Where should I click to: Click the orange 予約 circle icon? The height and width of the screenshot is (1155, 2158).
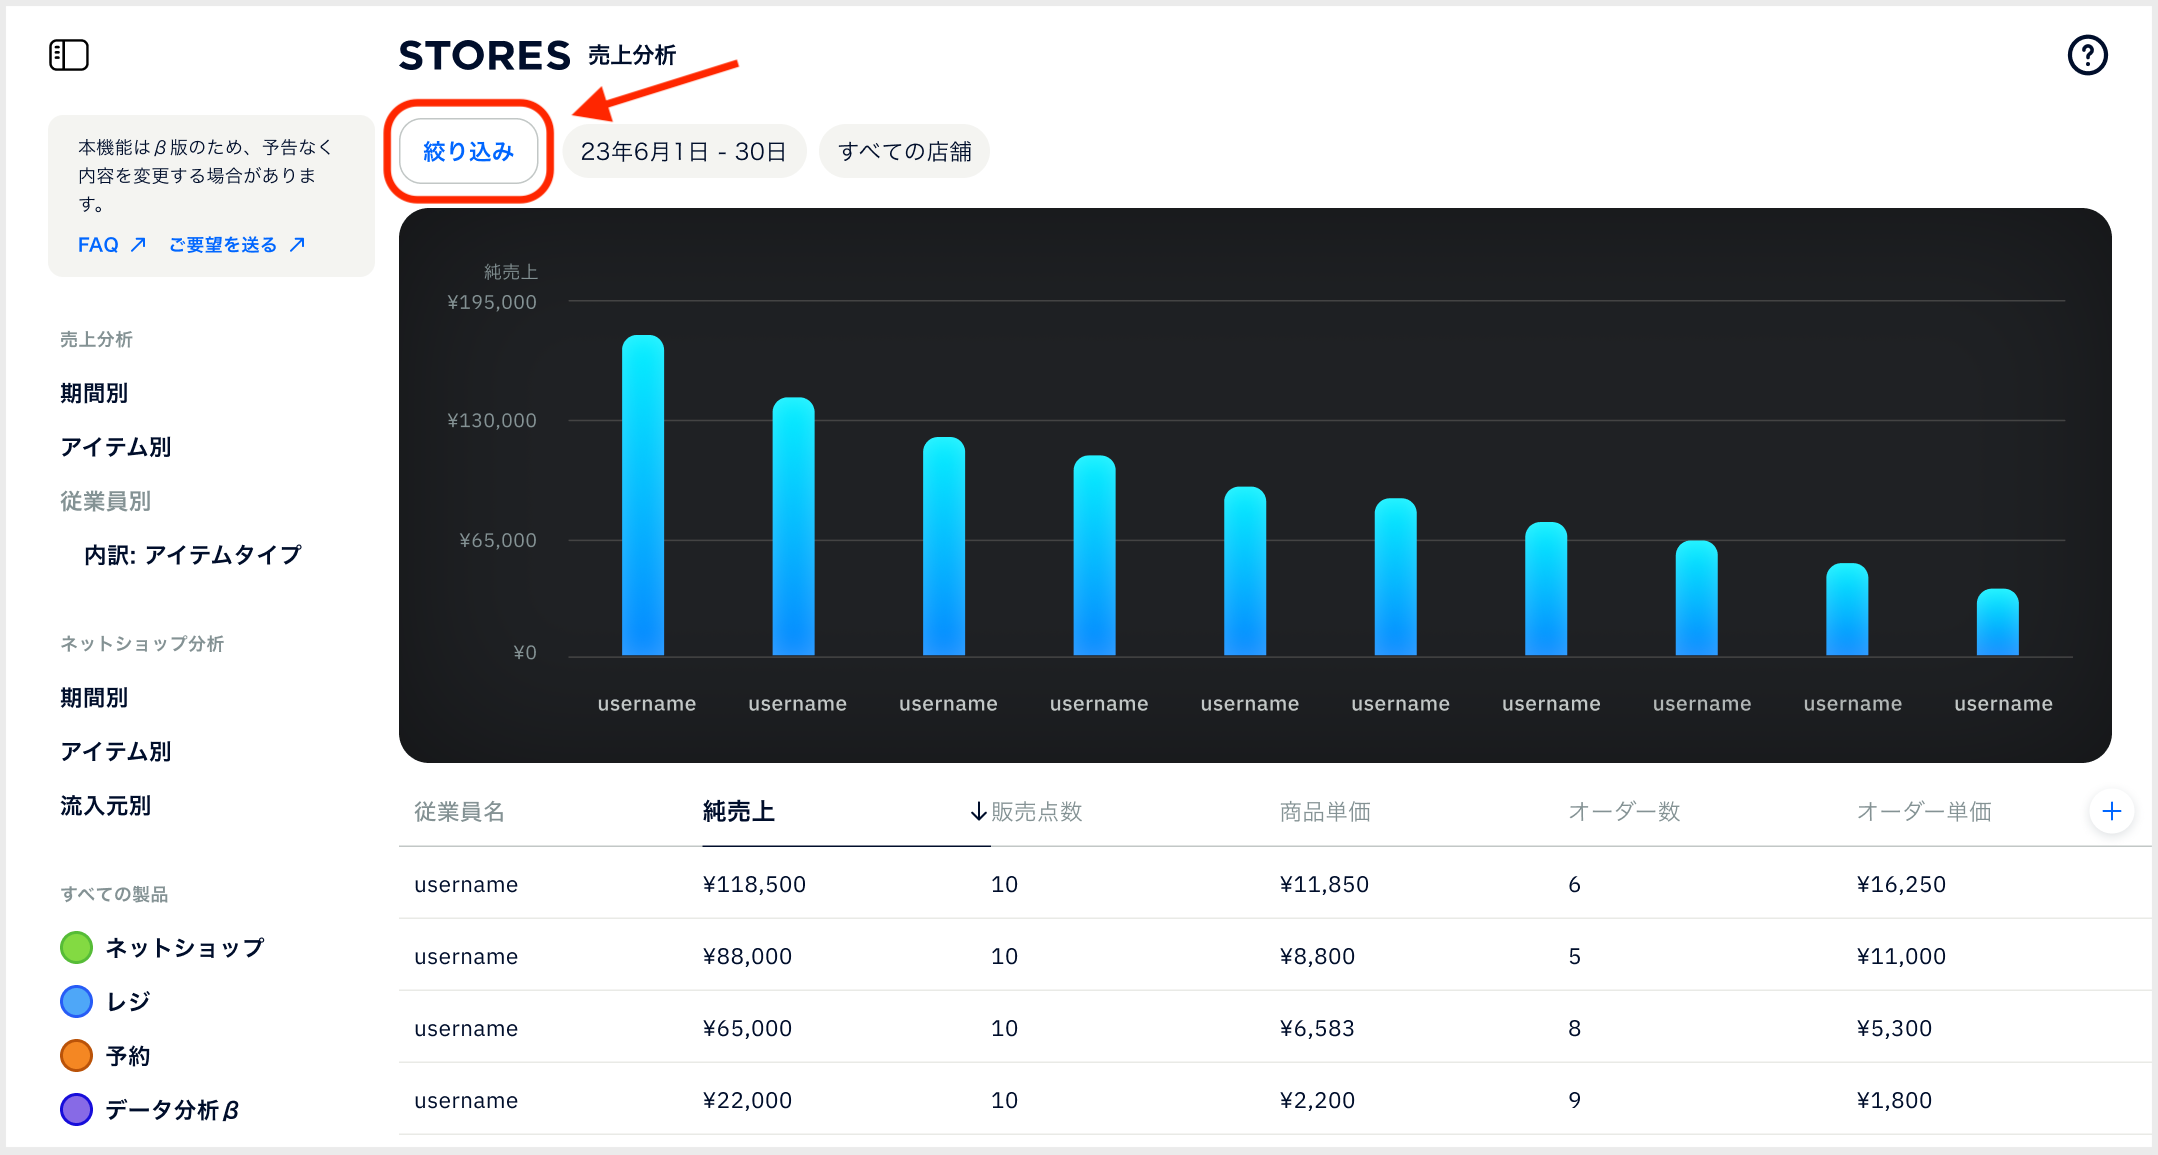[x=76, y=1055]
